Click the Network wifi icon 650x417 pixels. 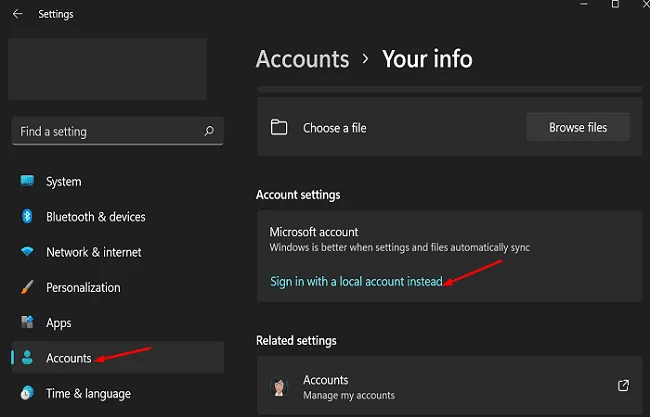[x=27, y=251]
